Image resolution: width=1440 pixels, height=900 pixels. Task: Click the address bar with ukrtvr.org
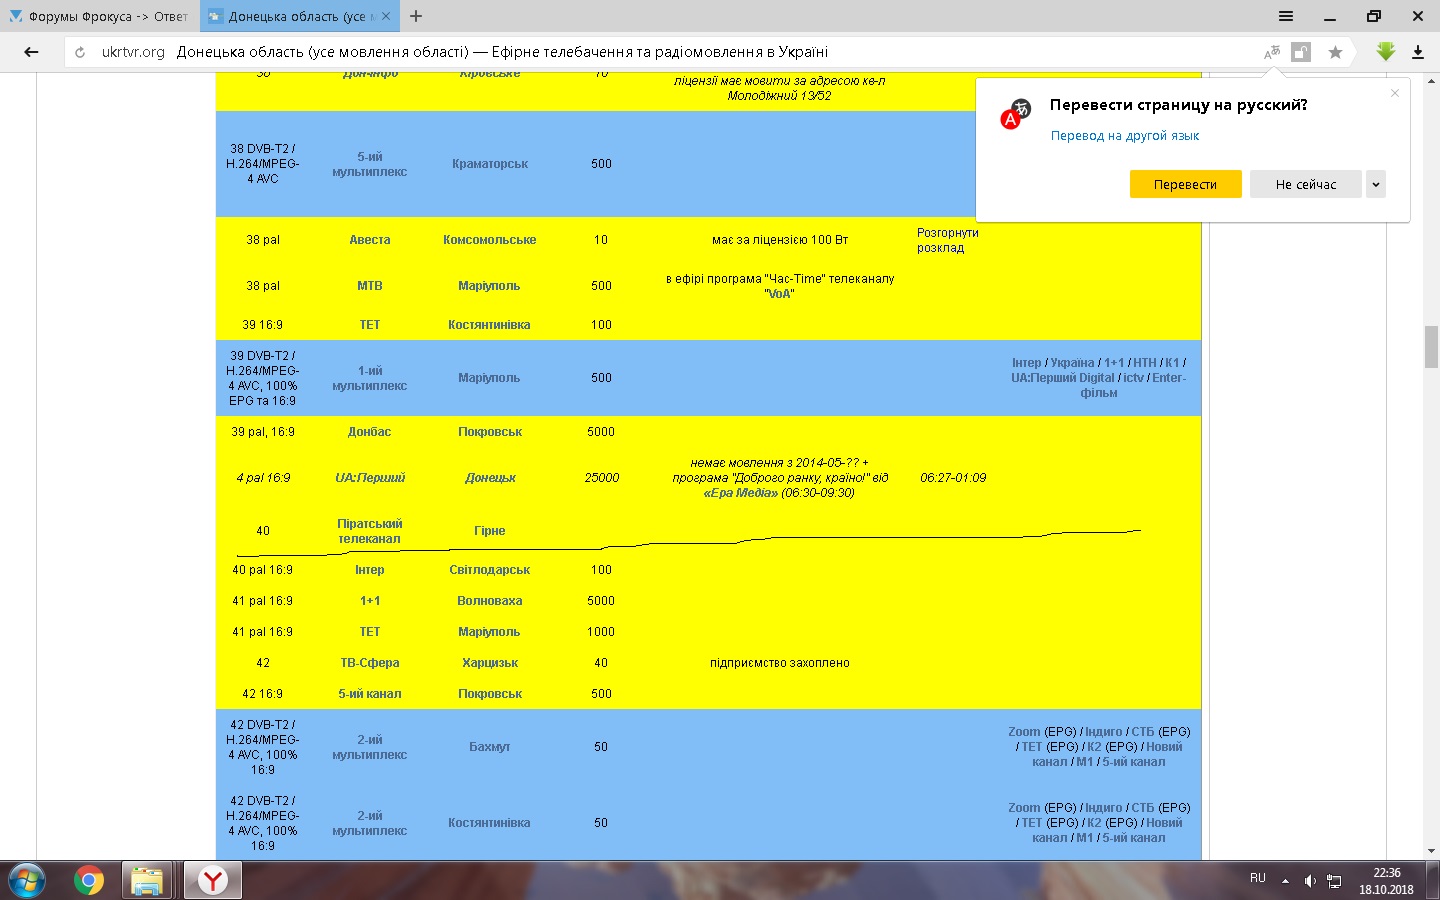(x=660, y=52)
